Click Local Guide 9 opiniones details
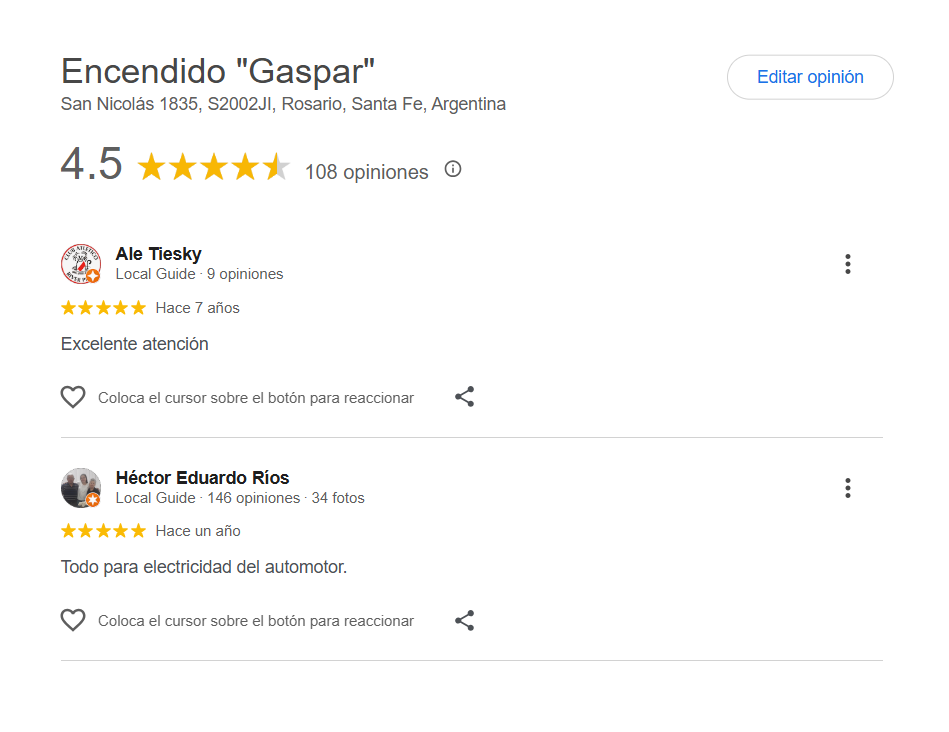Screen dimensions: 949x732 199,274
